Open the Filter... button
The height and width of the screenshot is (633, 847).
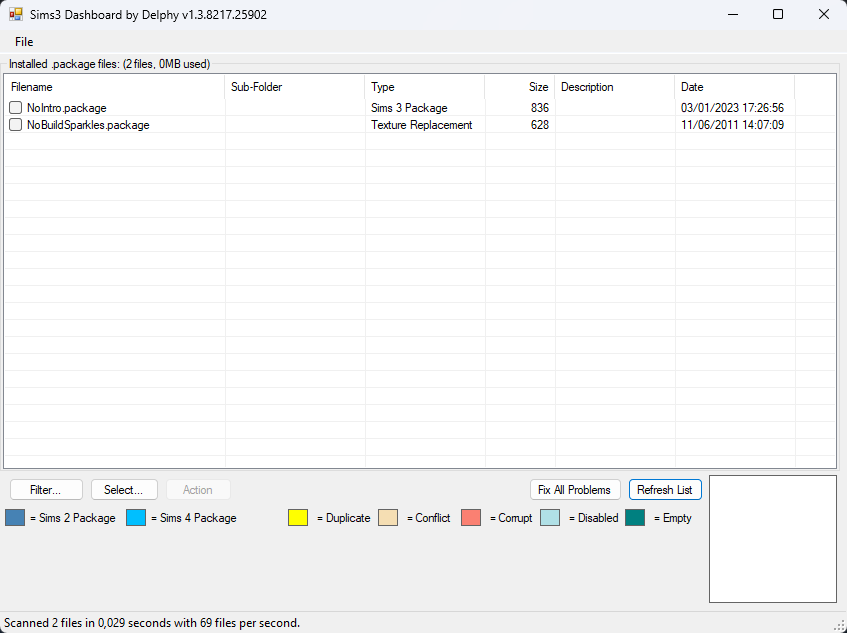pyautogui.click(x=46, y=490)
